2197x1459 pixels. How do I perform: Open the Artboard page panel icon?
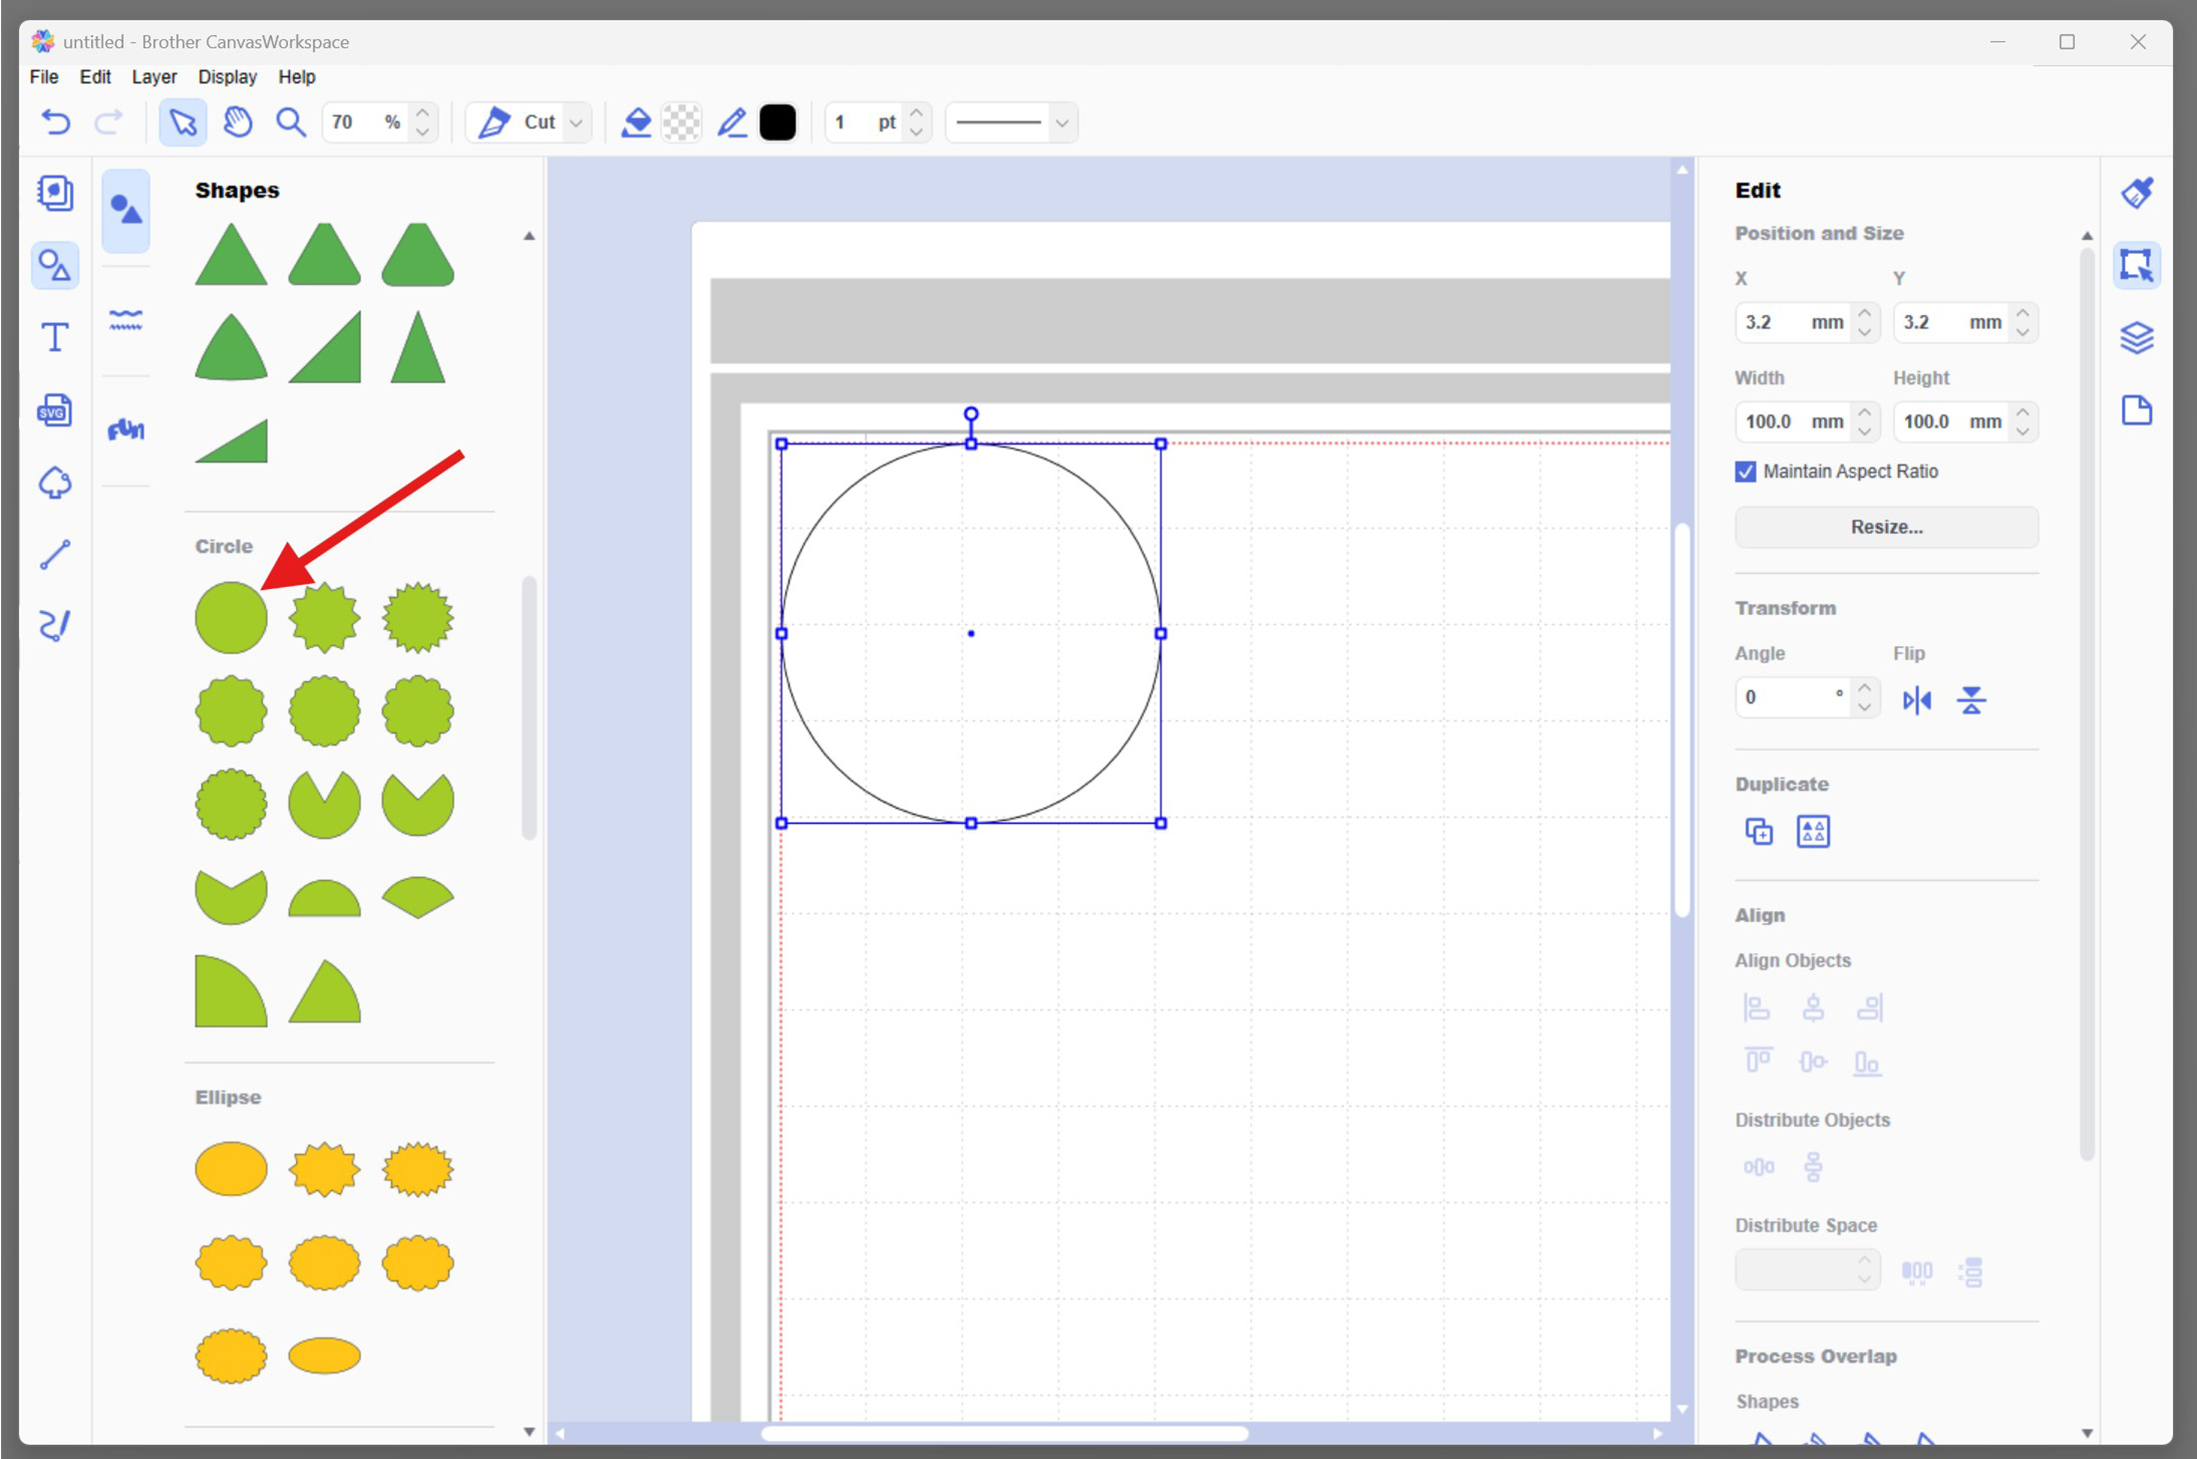click(2137, 410)
